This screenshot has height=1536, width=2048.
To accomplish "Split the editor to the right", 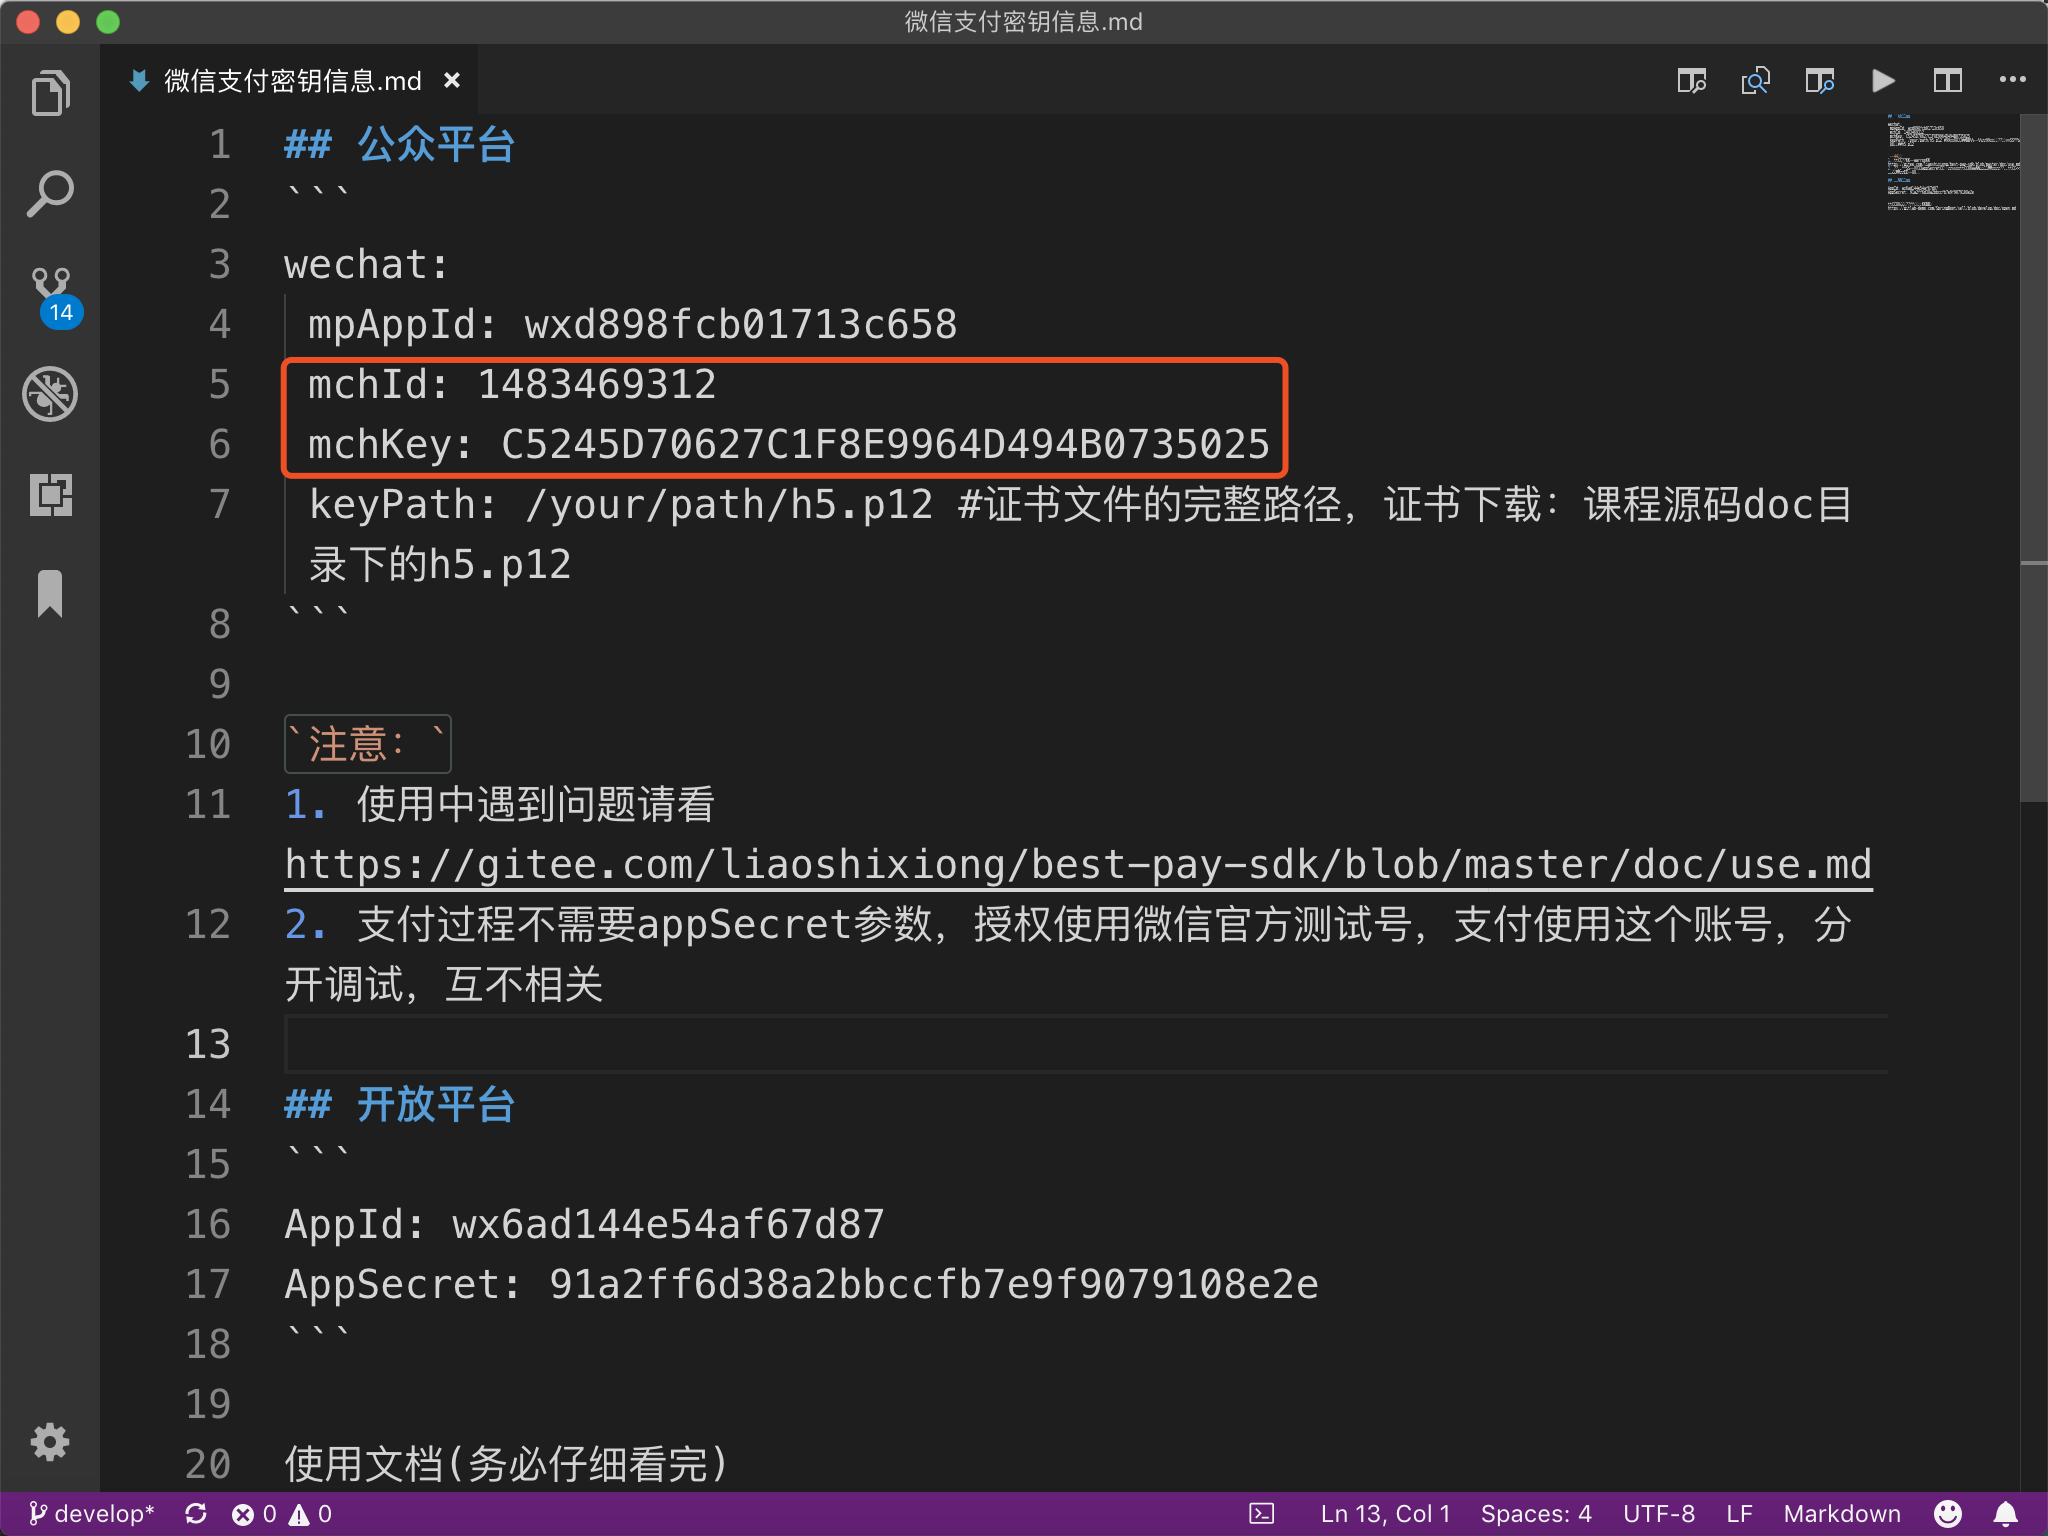I will (x=1947, y=80).
